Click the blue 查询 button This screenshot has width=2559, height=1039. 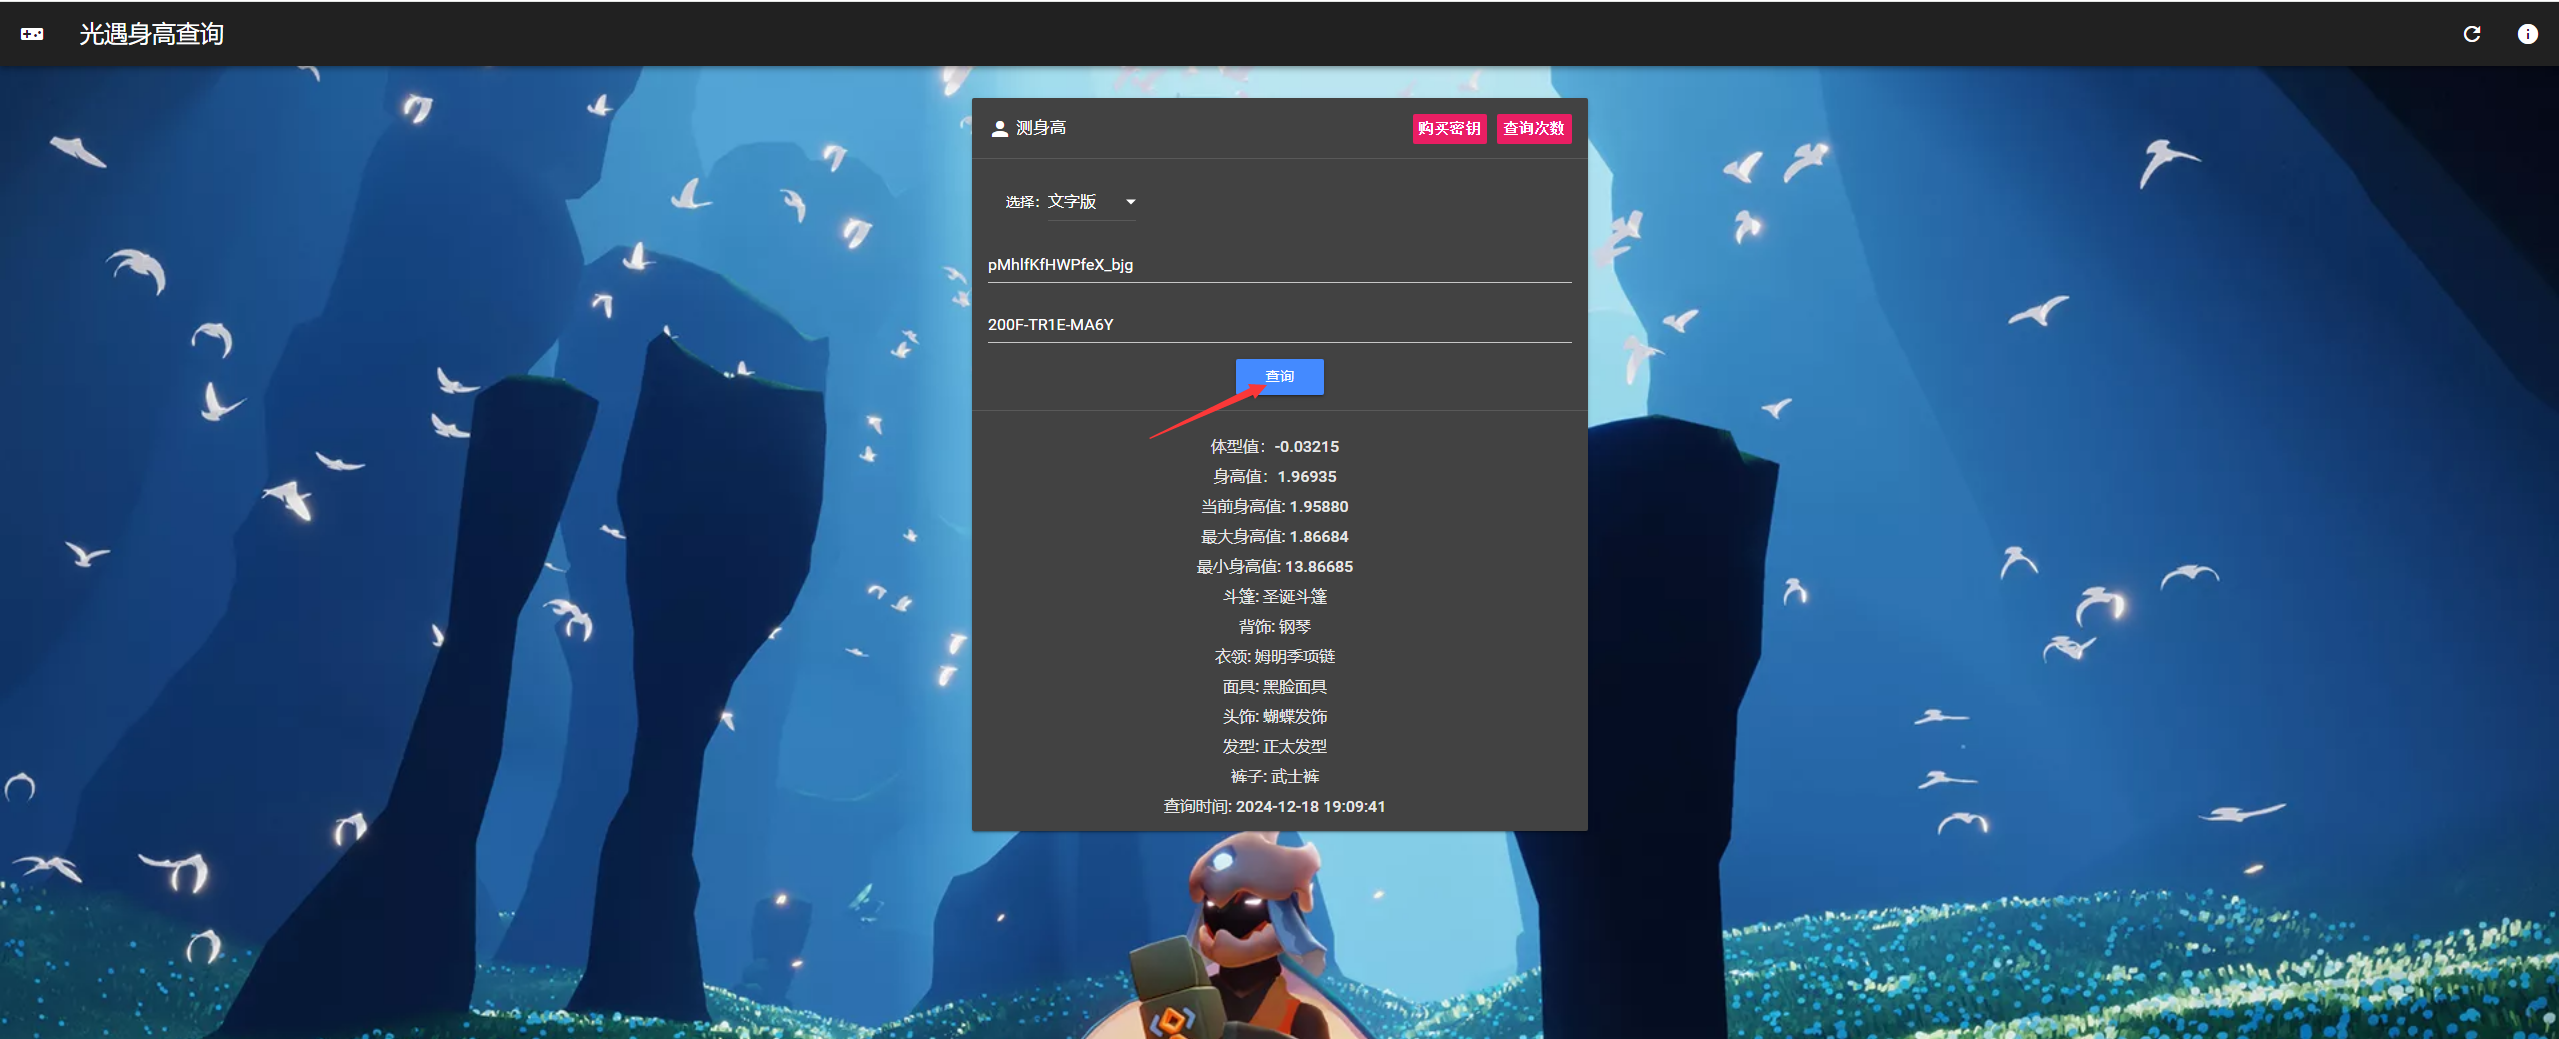click(1279, 377)
